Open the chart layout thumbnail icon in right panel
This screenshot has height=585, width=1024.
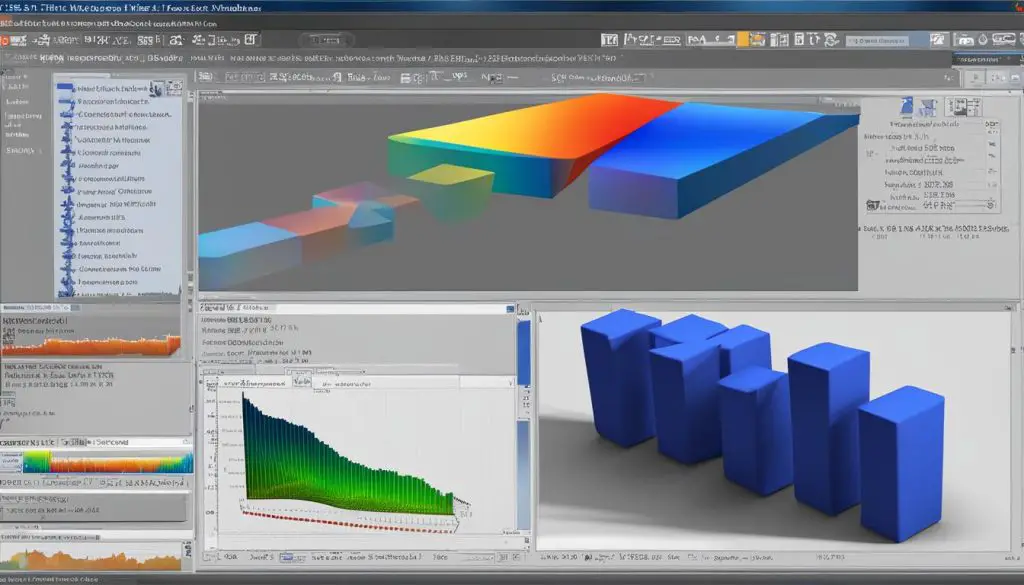pos(964,106)
